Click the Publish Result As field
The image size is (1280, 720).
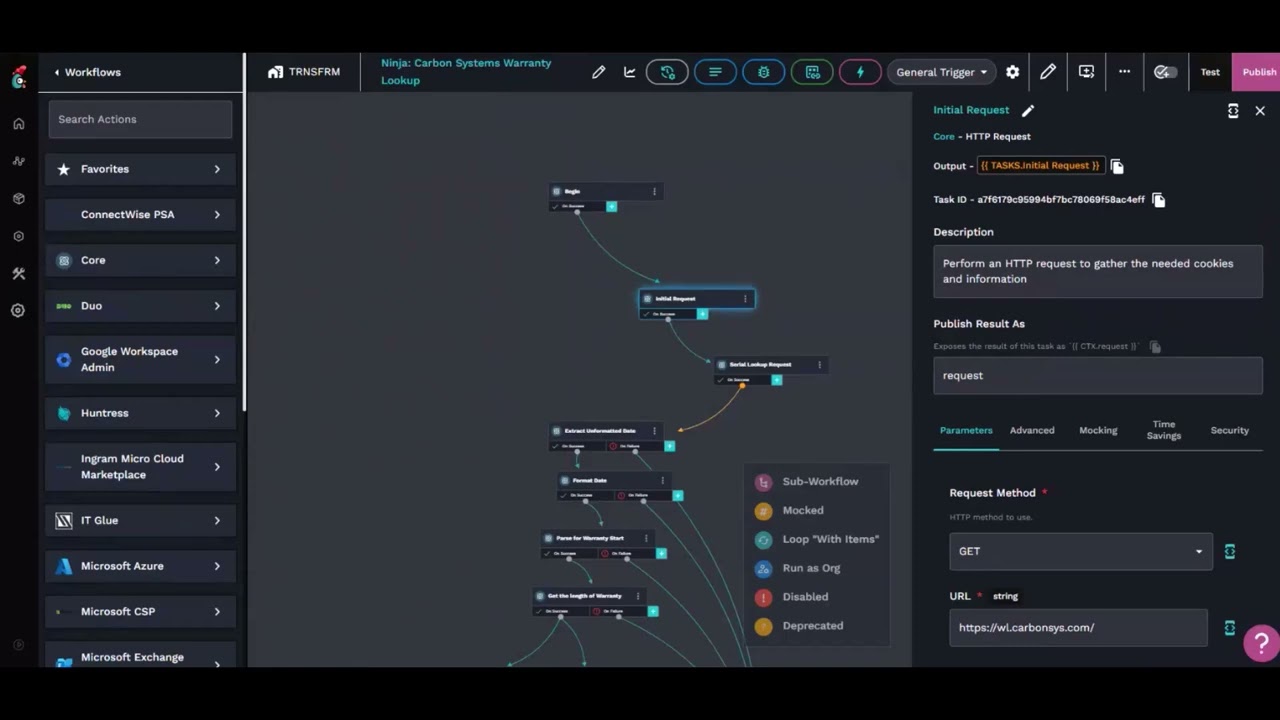pos(1098,376)
